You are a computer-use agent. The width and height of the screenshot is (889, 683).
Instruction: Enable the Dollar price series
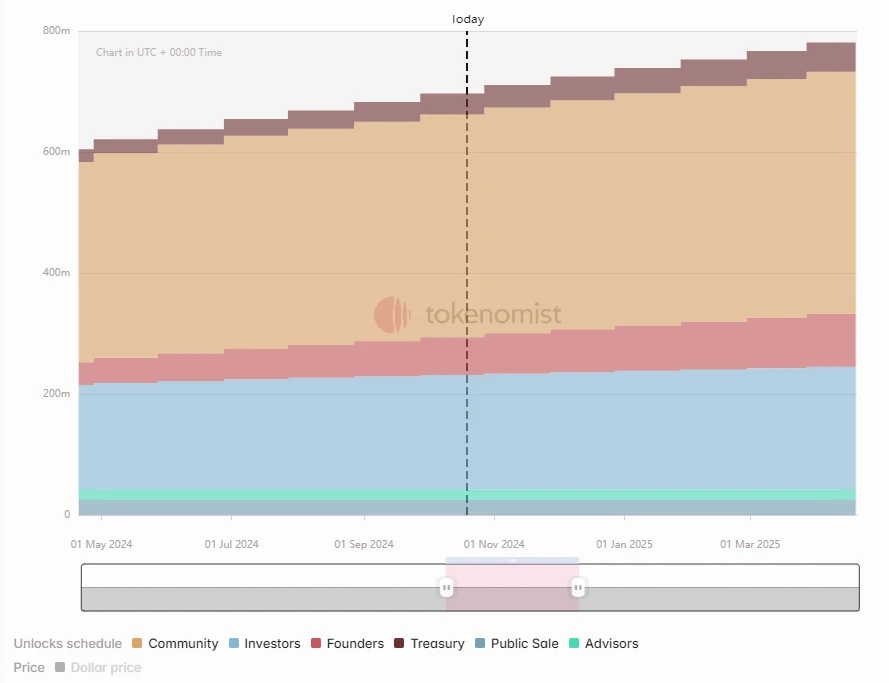98,667
